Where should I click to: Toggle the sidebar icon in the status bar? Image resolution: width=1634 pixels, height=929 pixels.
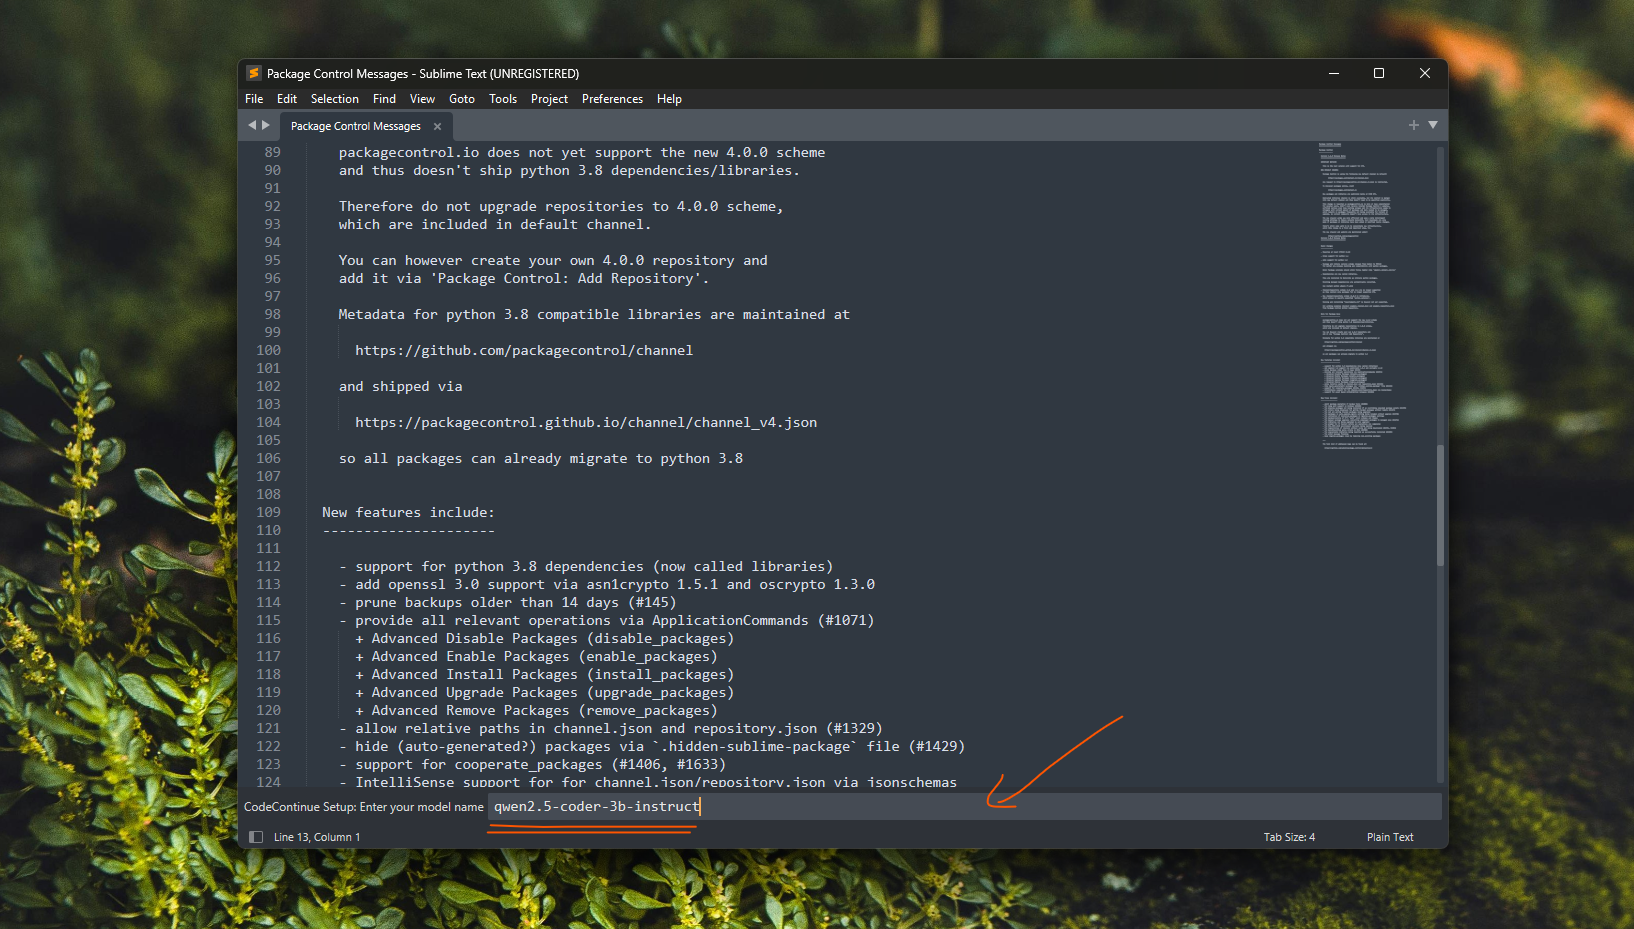pyautogui.click(x=256, y=836)
